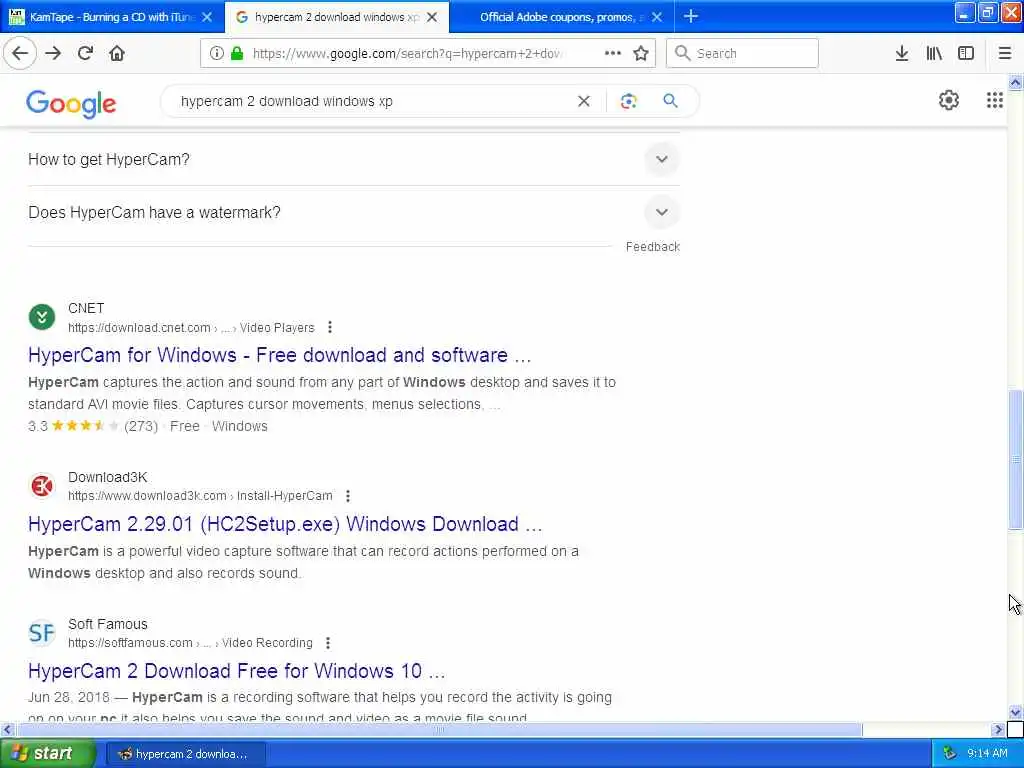Close the Google search results tab
The height and width of the screenshot is (768, 1024).
432,17
